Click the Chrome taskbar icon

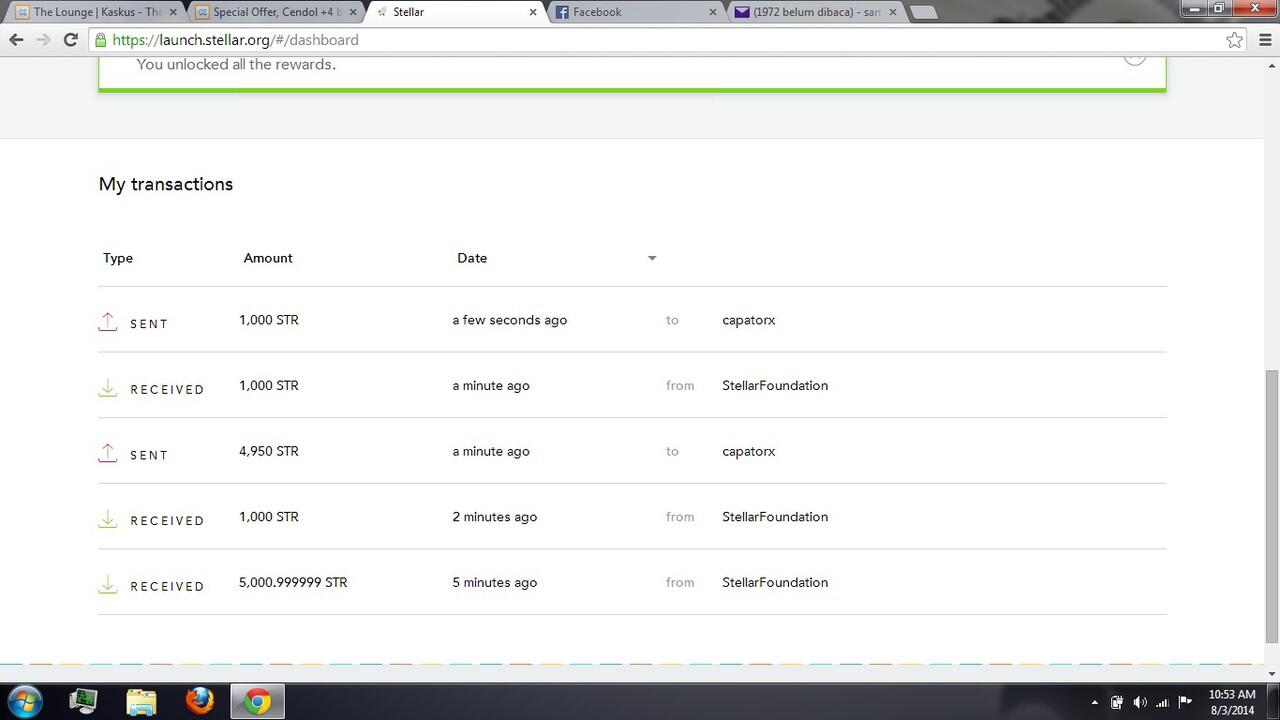pos(258,701)
